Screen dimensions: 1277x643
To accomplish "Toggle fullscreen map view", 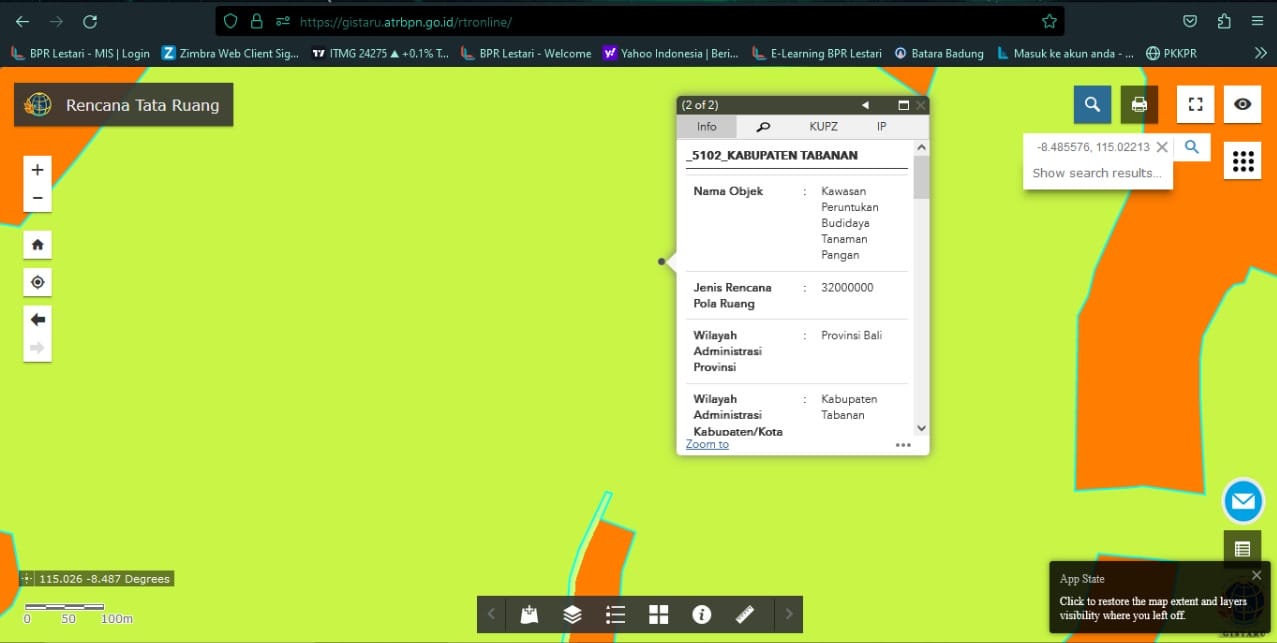I will [x=1195, y=104].
